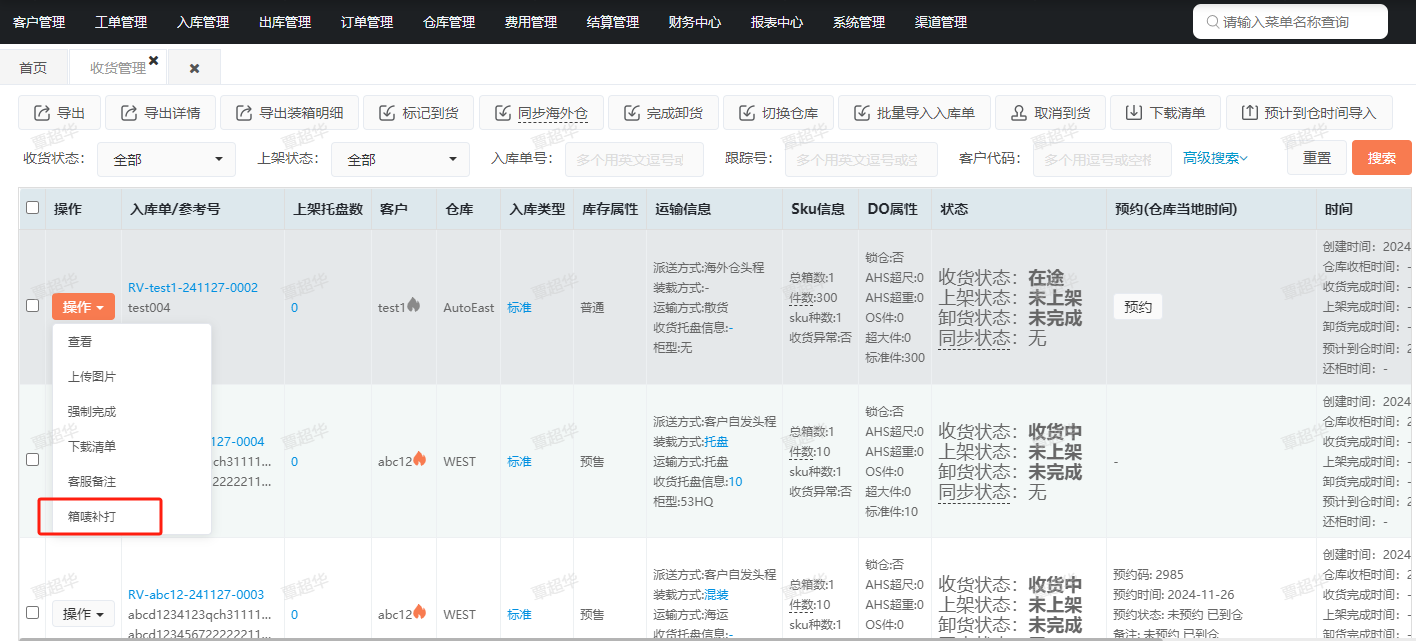Switch to the 收货管理 tab

[118, 68]
